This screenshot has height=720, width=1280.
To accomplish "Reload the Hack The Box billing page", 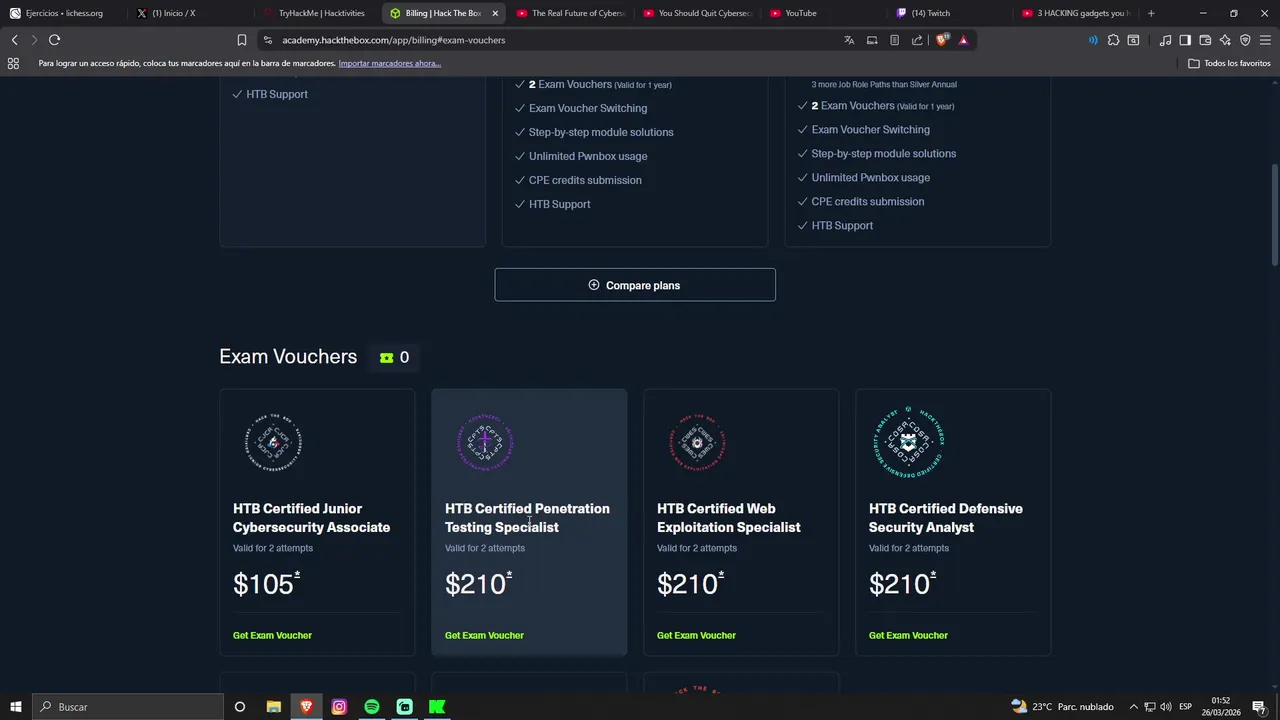I will (54, 40).
